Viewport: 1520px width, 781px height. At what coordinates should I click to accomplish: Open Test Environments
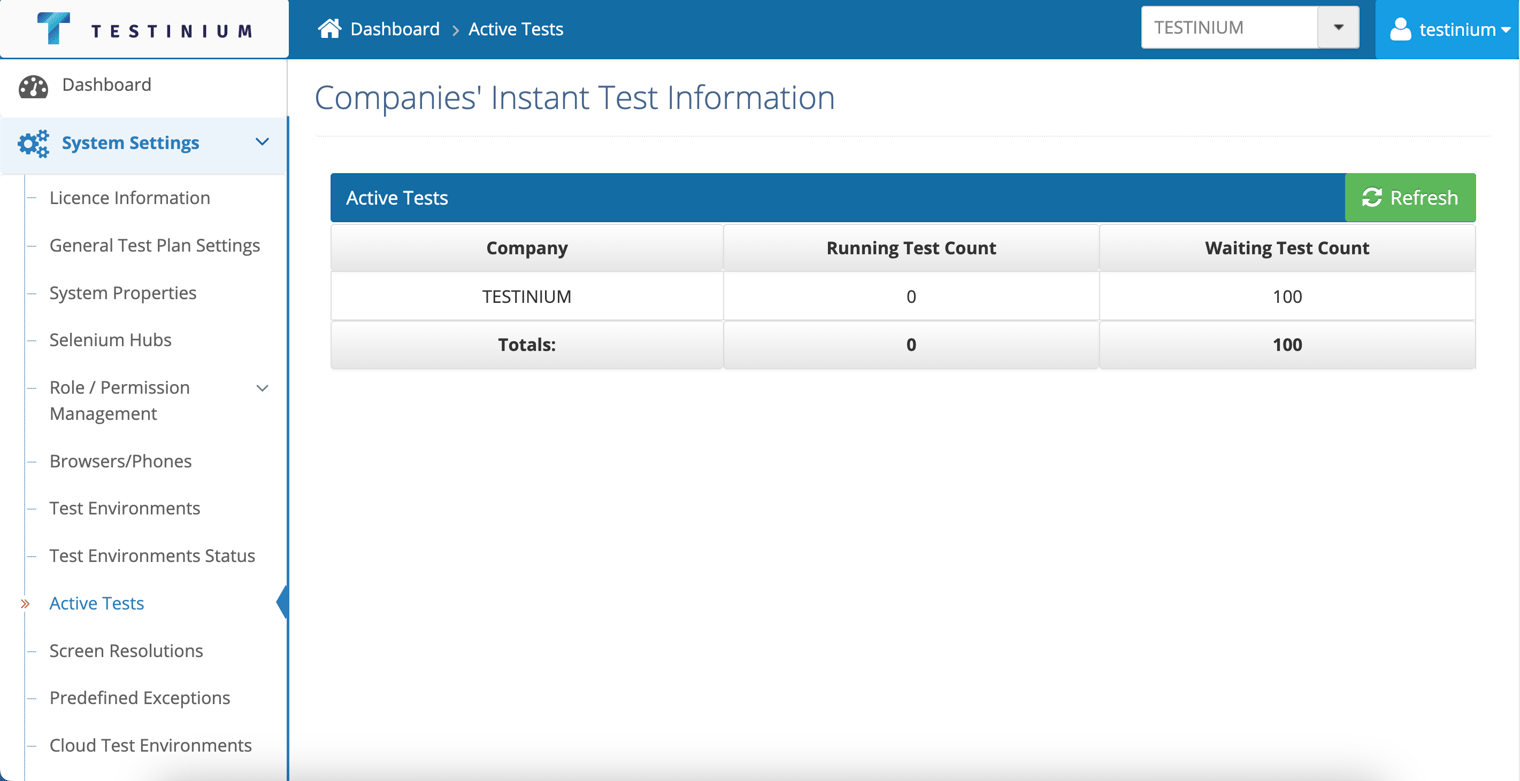pyautogui.click(x=125, y=508)
